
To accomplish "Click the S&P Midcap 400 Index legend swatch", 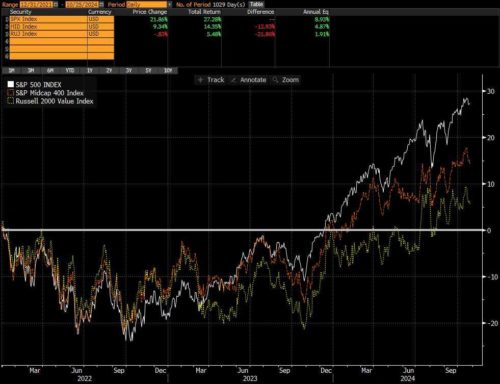I will click(x=11, y=93).
